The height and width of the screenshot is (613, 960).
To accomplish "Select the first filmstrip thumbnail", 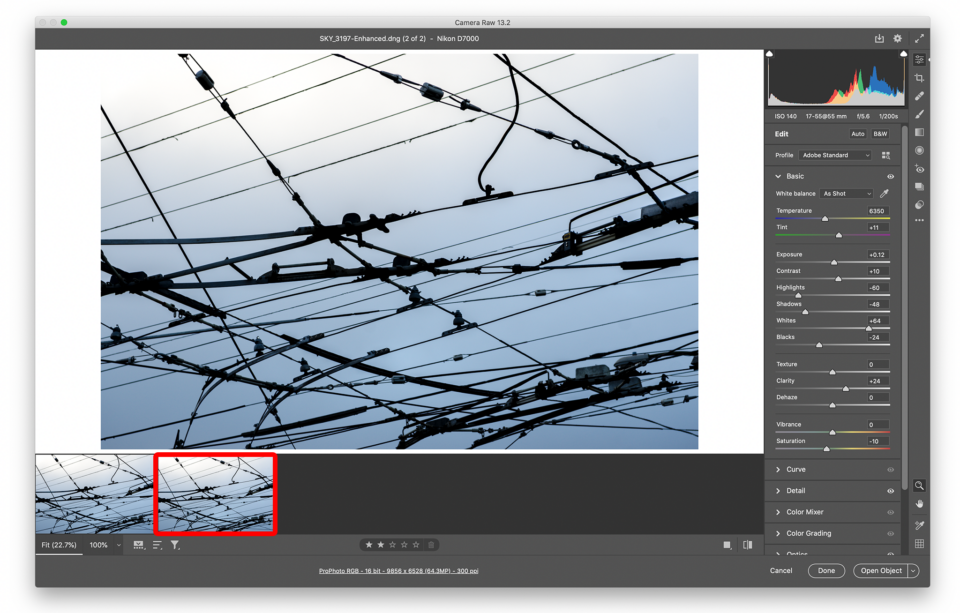I will [x=95, y=494].
